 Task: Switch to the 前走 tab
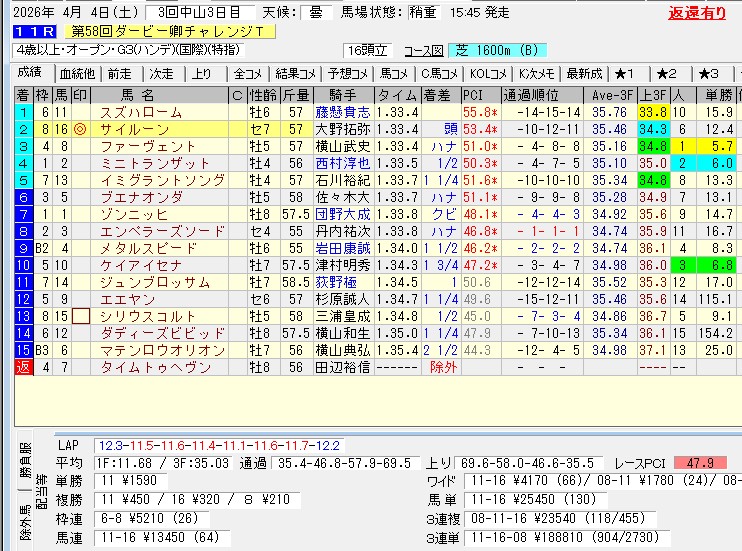coord(120,74)
